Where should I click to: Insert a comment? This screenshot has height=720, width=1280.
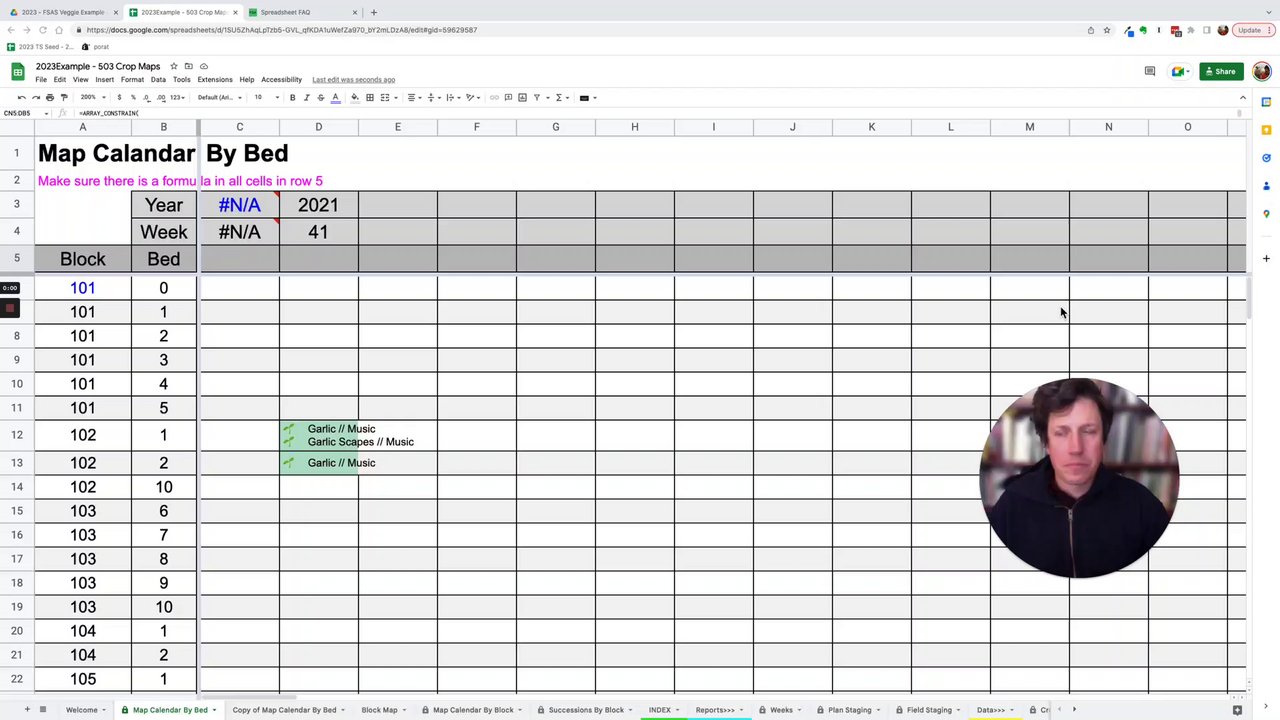click(x=508, y=97)
